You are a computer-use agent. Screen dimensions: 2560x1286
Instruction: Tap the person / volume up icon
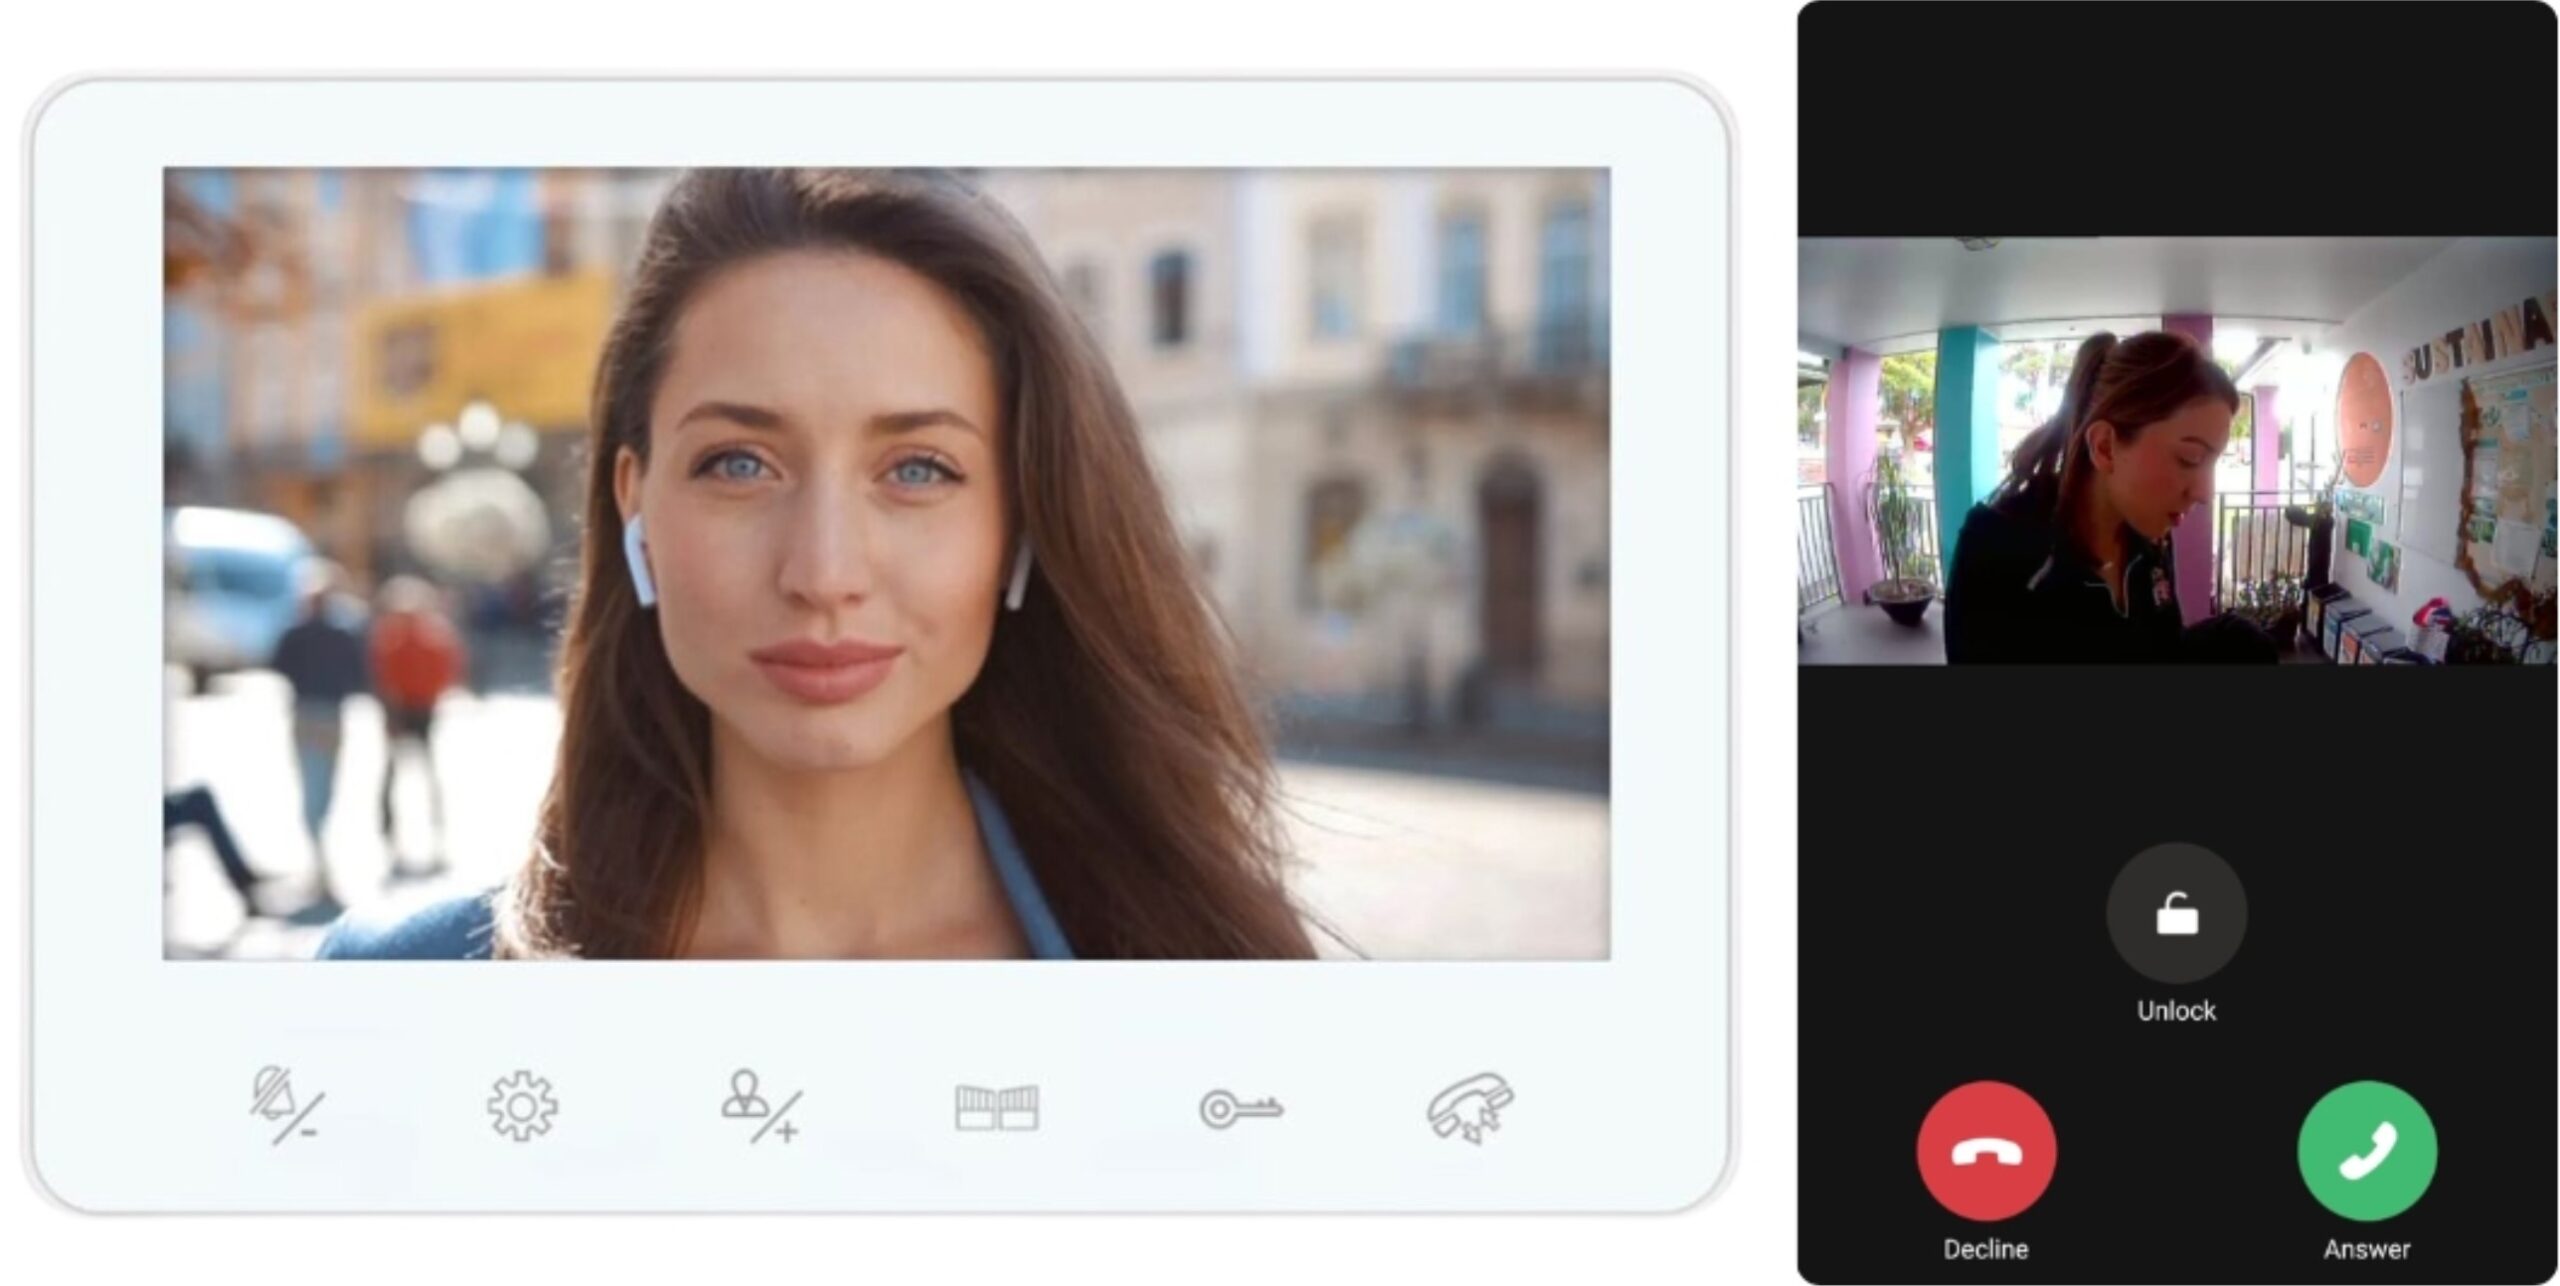coord(762,1106)
